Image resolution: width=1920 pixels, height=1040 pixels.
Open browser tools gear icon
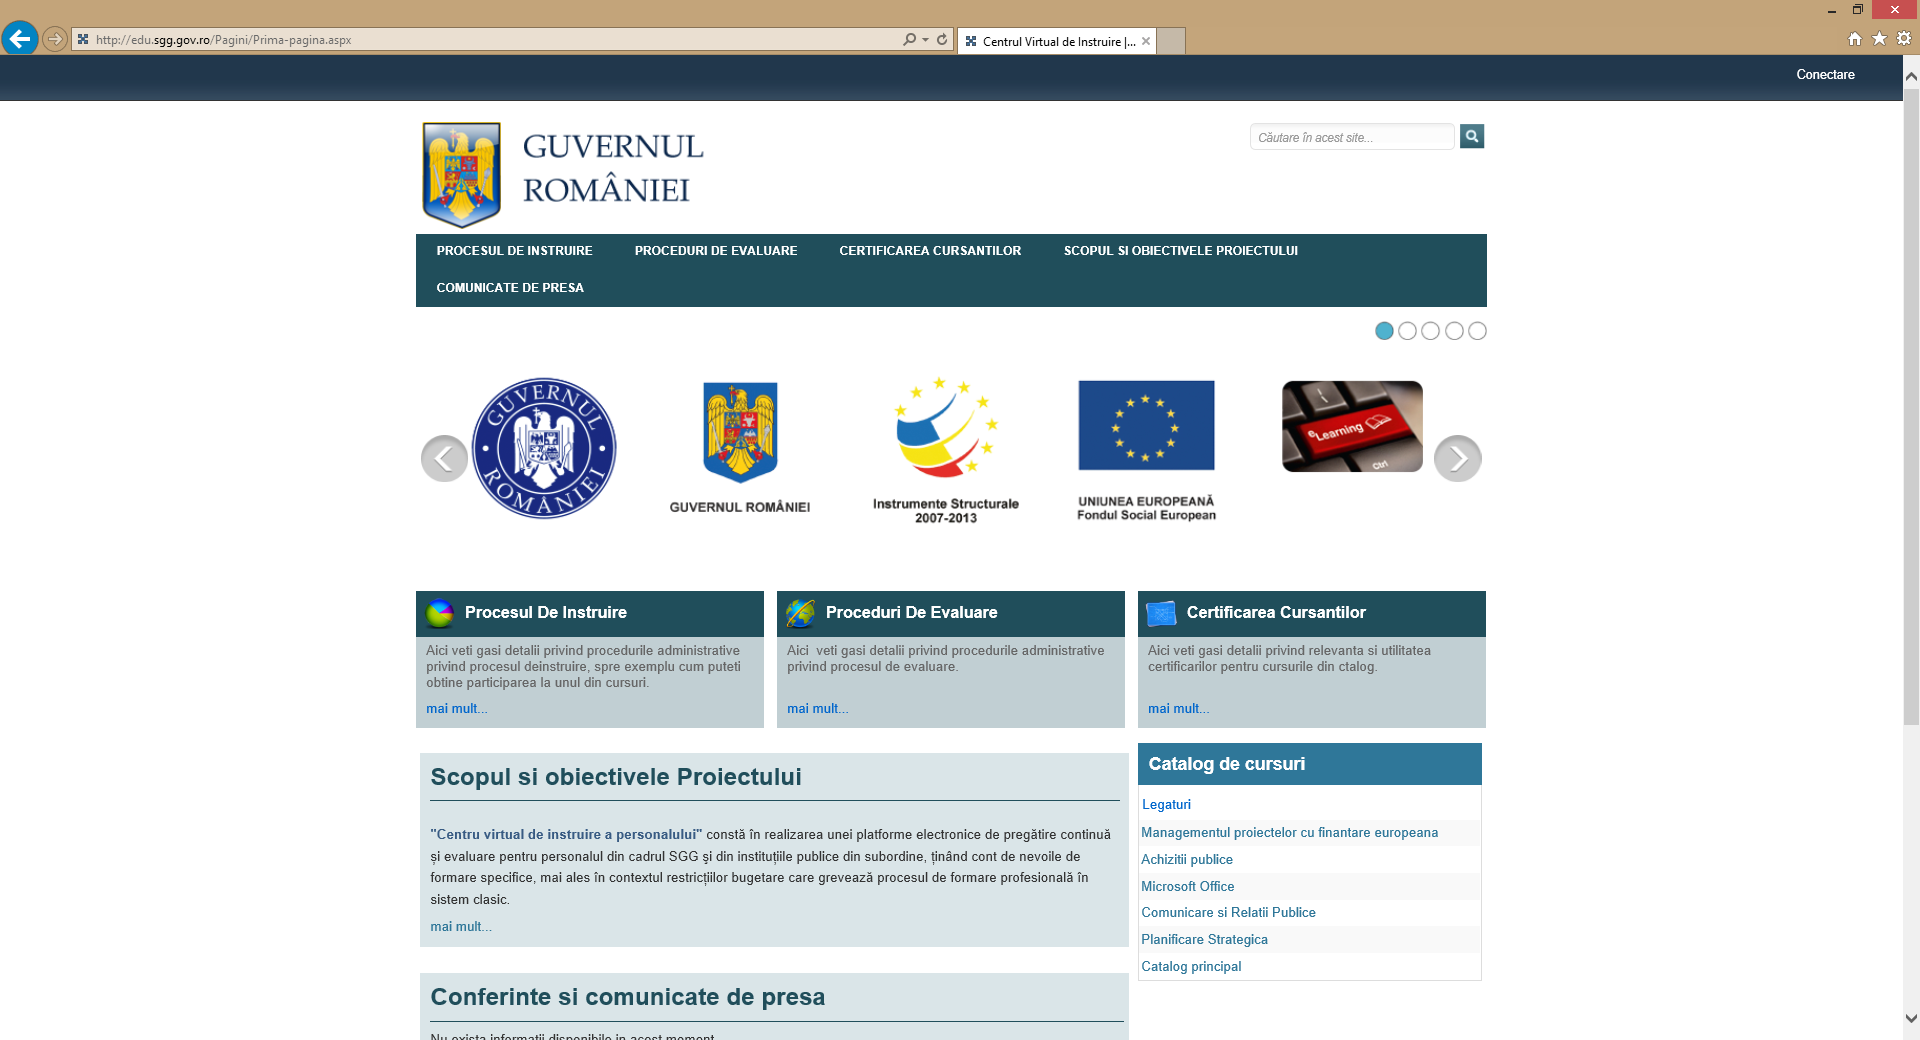pyautogui.click(x=1904, y=39)
